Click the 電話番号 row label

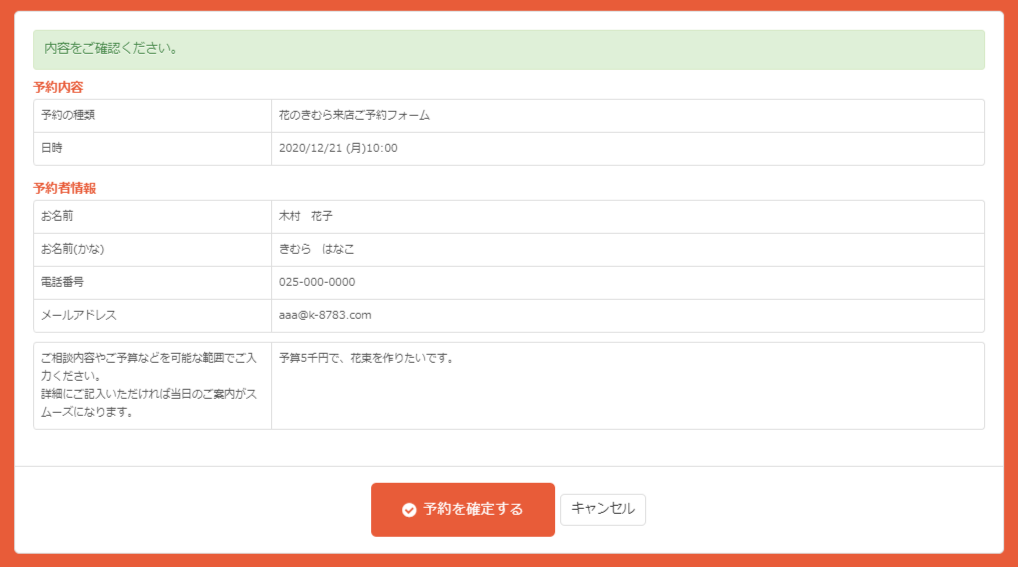point(62,282)
